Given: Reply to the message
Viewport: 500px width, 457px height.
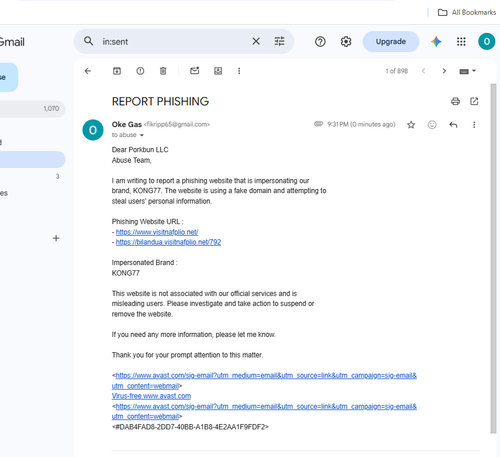Looking at the screenshot, I should click(x=453, y=125).
